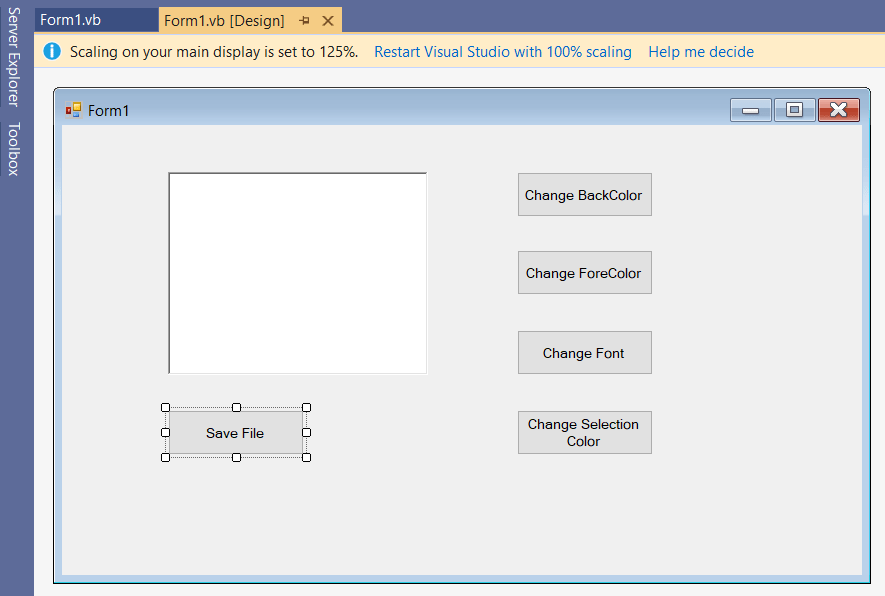The image size is (885, 596).
Task: Click Restart Visual Studio with 100% scaling
Action: [502, 51]
